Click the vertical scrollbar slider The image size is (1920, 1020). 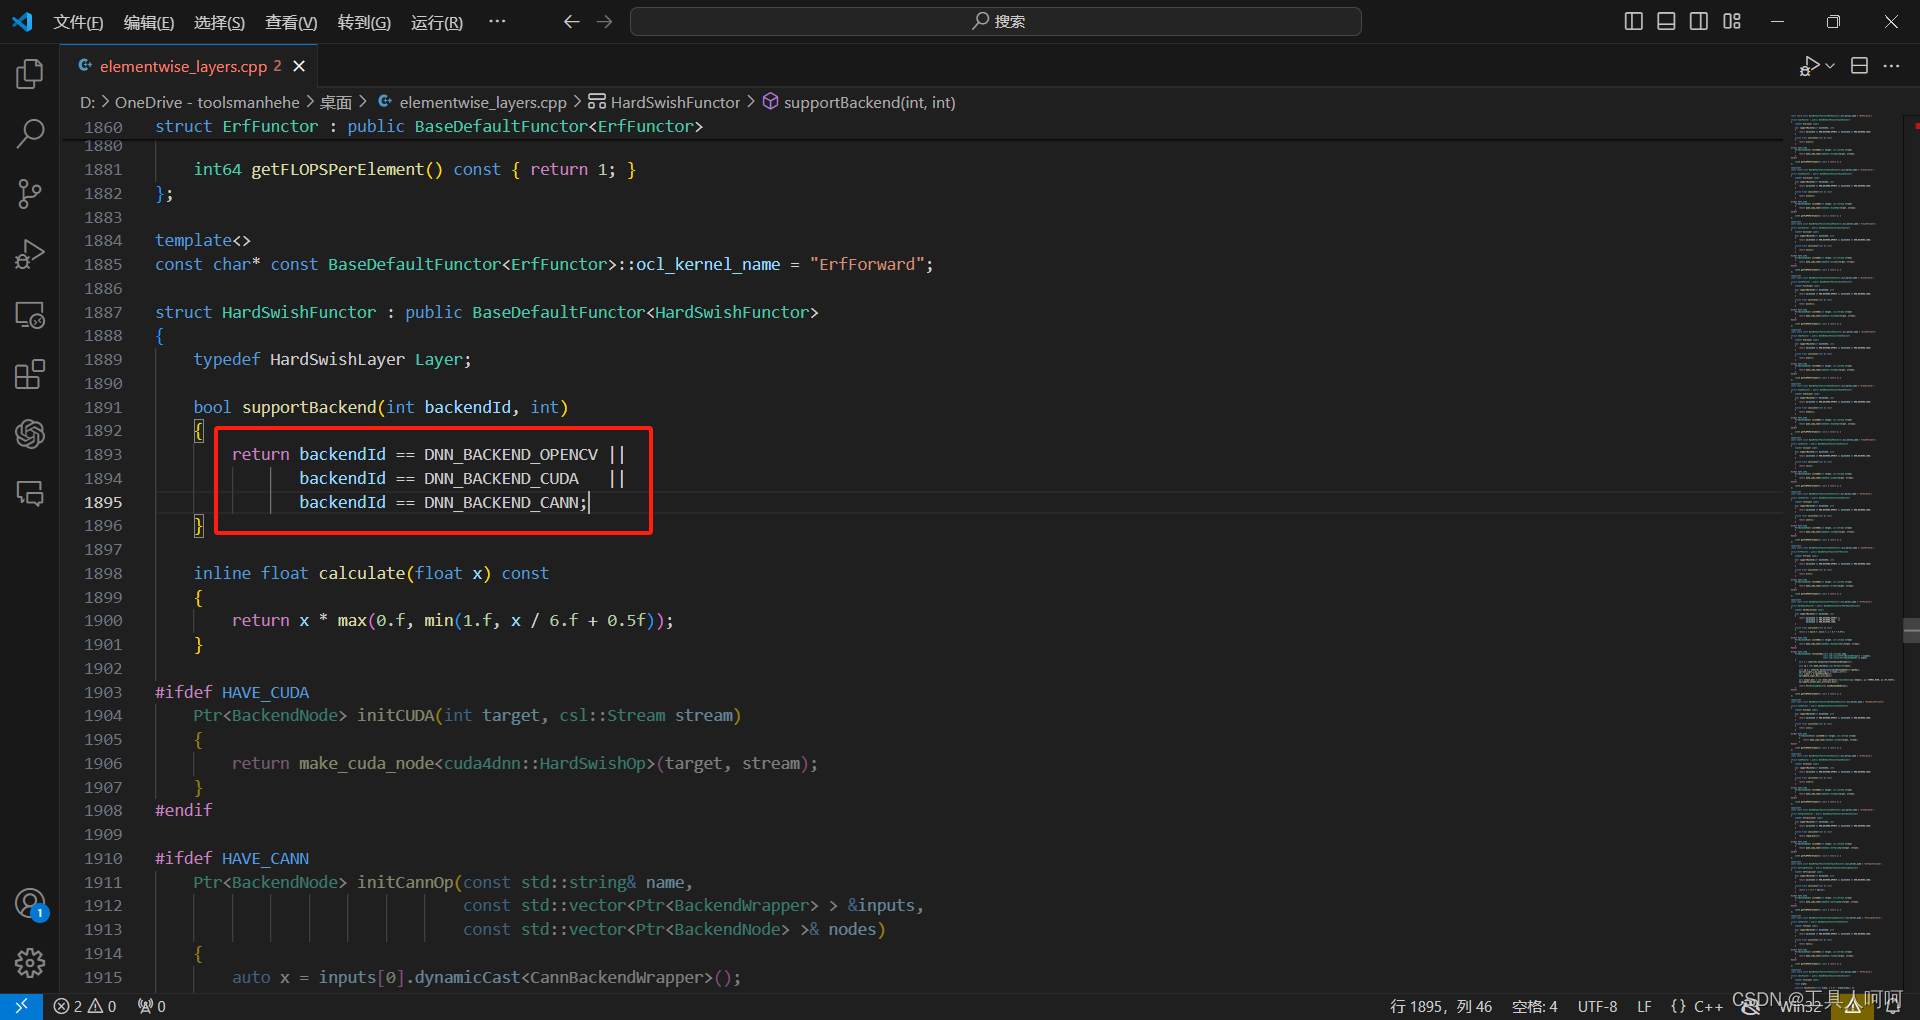[1912, 630]
